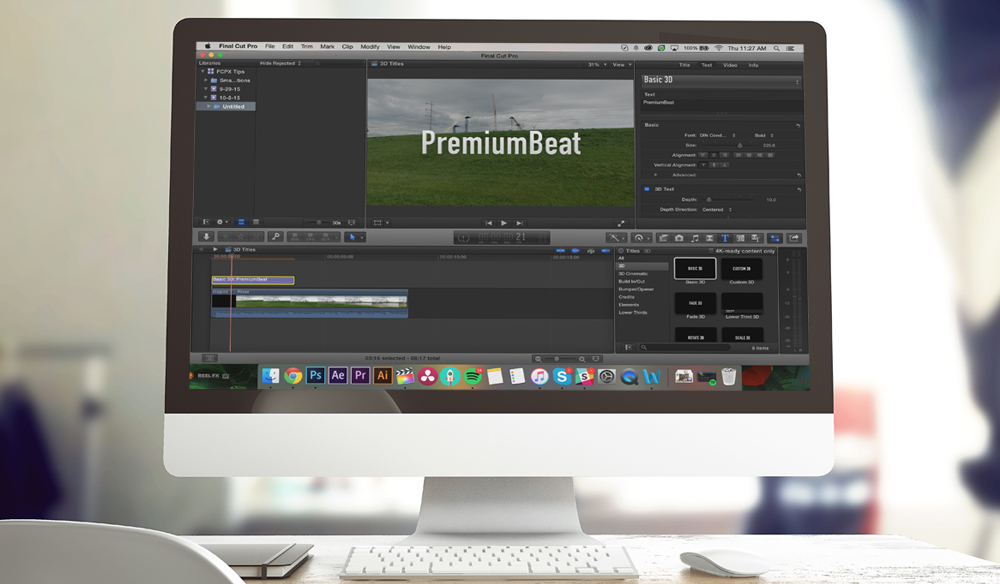The height and width of the screenshot is (584, 1000).
Task: Expand the Untitled folder
Action: coord(209,106)
